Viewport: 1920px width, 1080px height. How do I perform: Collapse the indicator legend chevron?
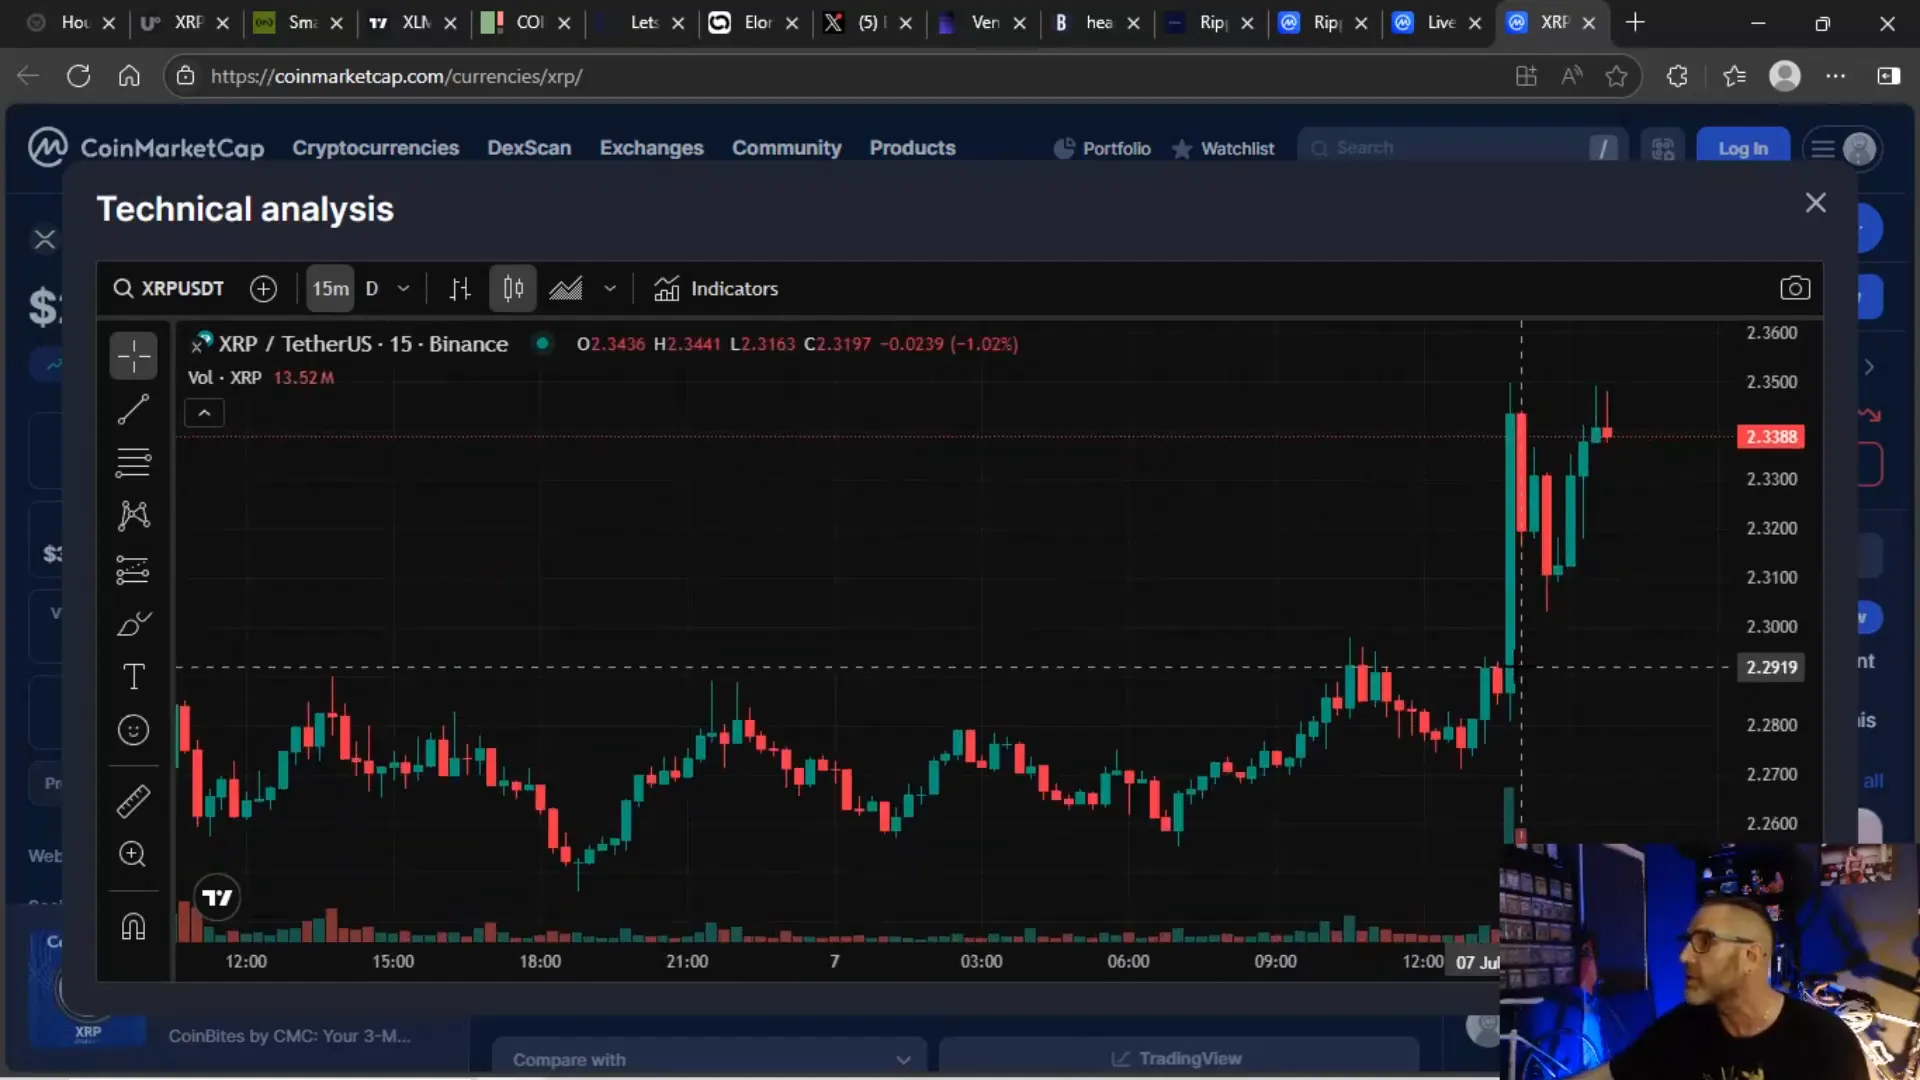tap(204, 413)
